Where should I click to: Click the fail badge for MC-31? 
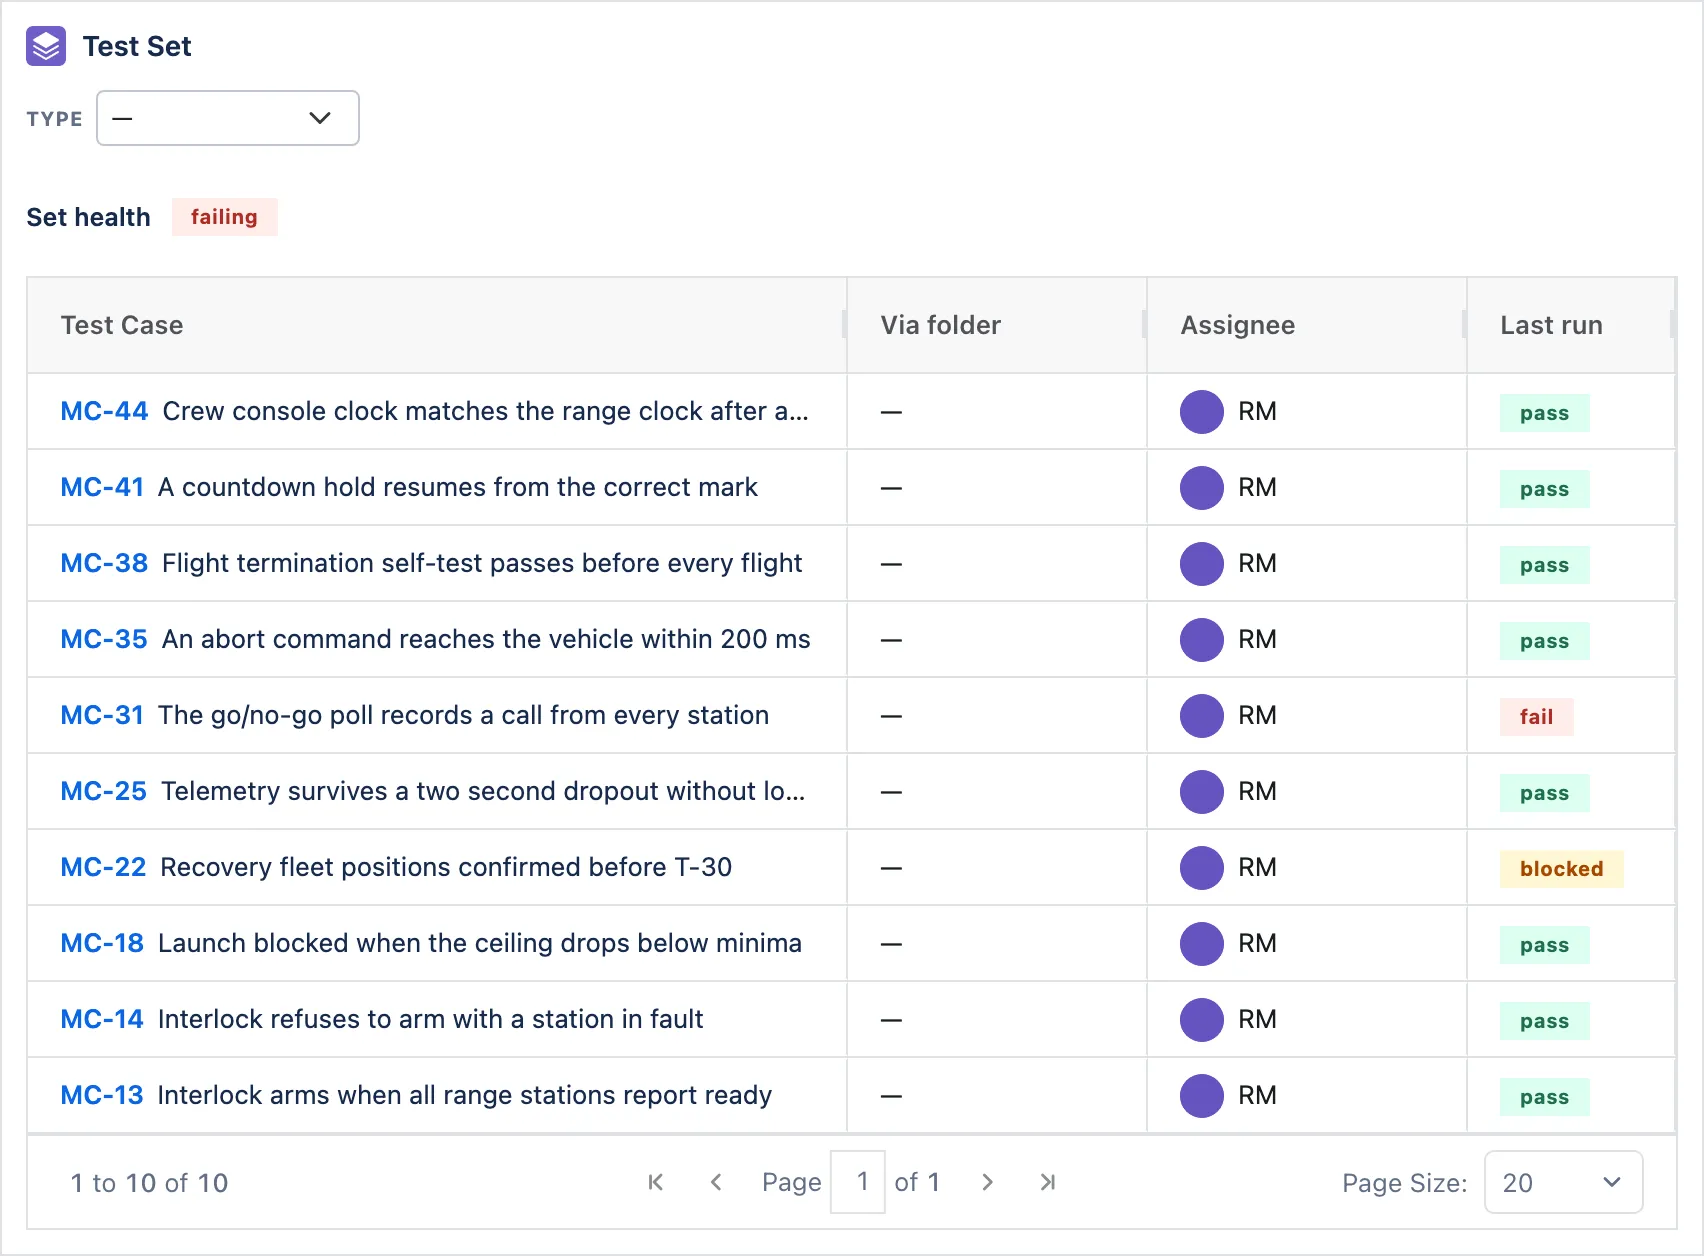point(1536,716)
